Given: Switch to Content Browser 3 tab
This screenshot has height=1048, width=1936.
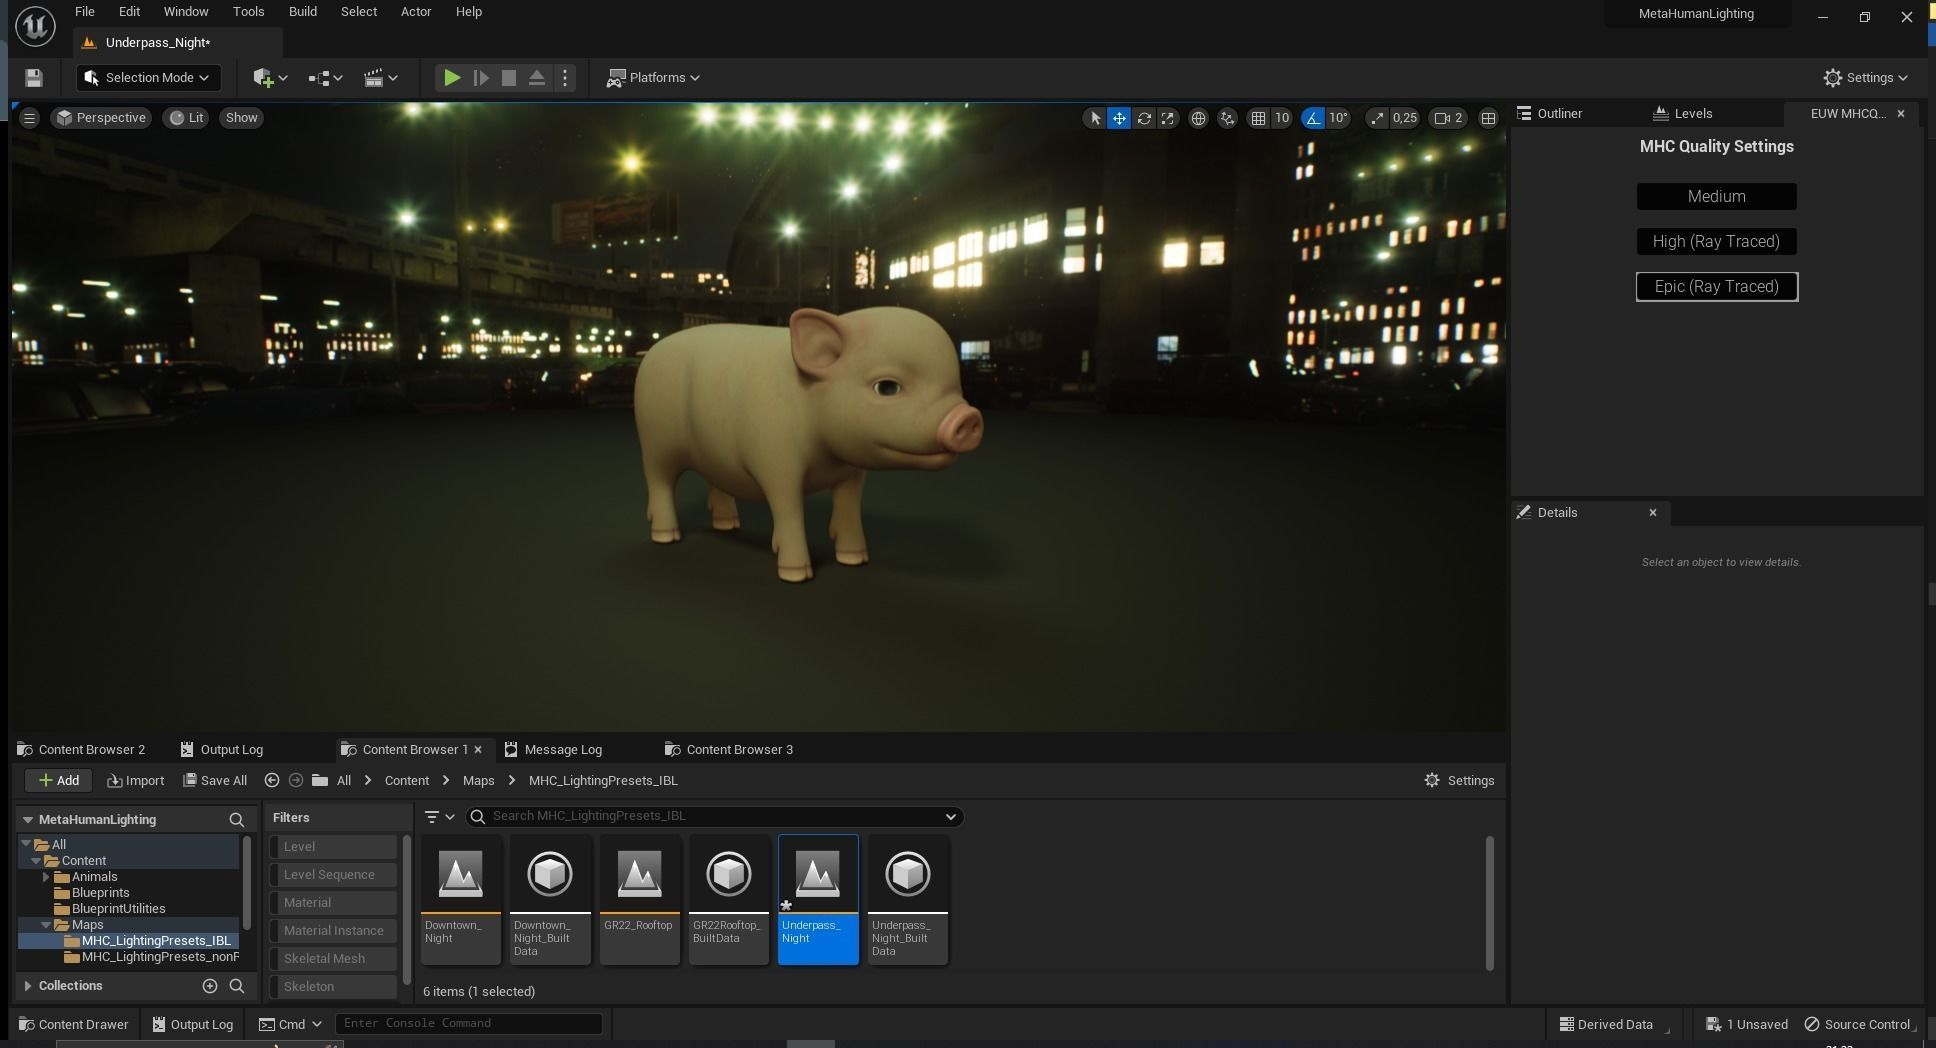Looking at the screenshot, I should coord(728,750).
